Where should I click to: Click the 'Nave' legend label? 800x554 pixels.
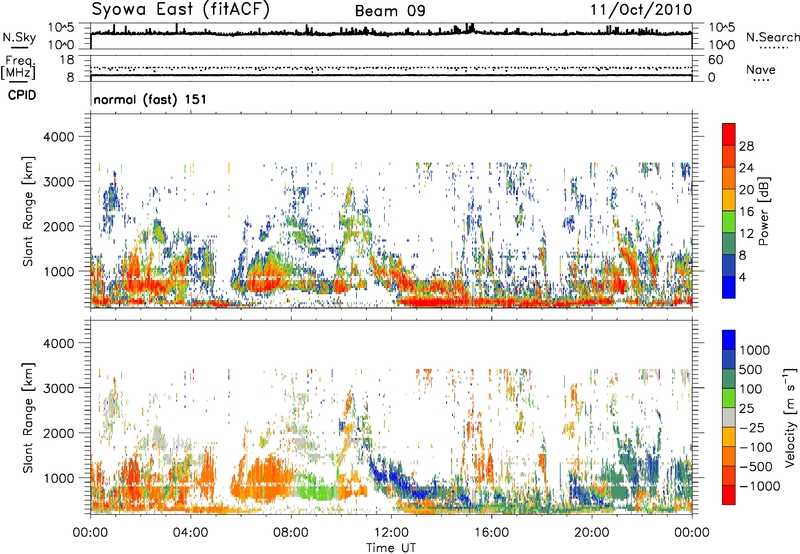pos(760,69)
